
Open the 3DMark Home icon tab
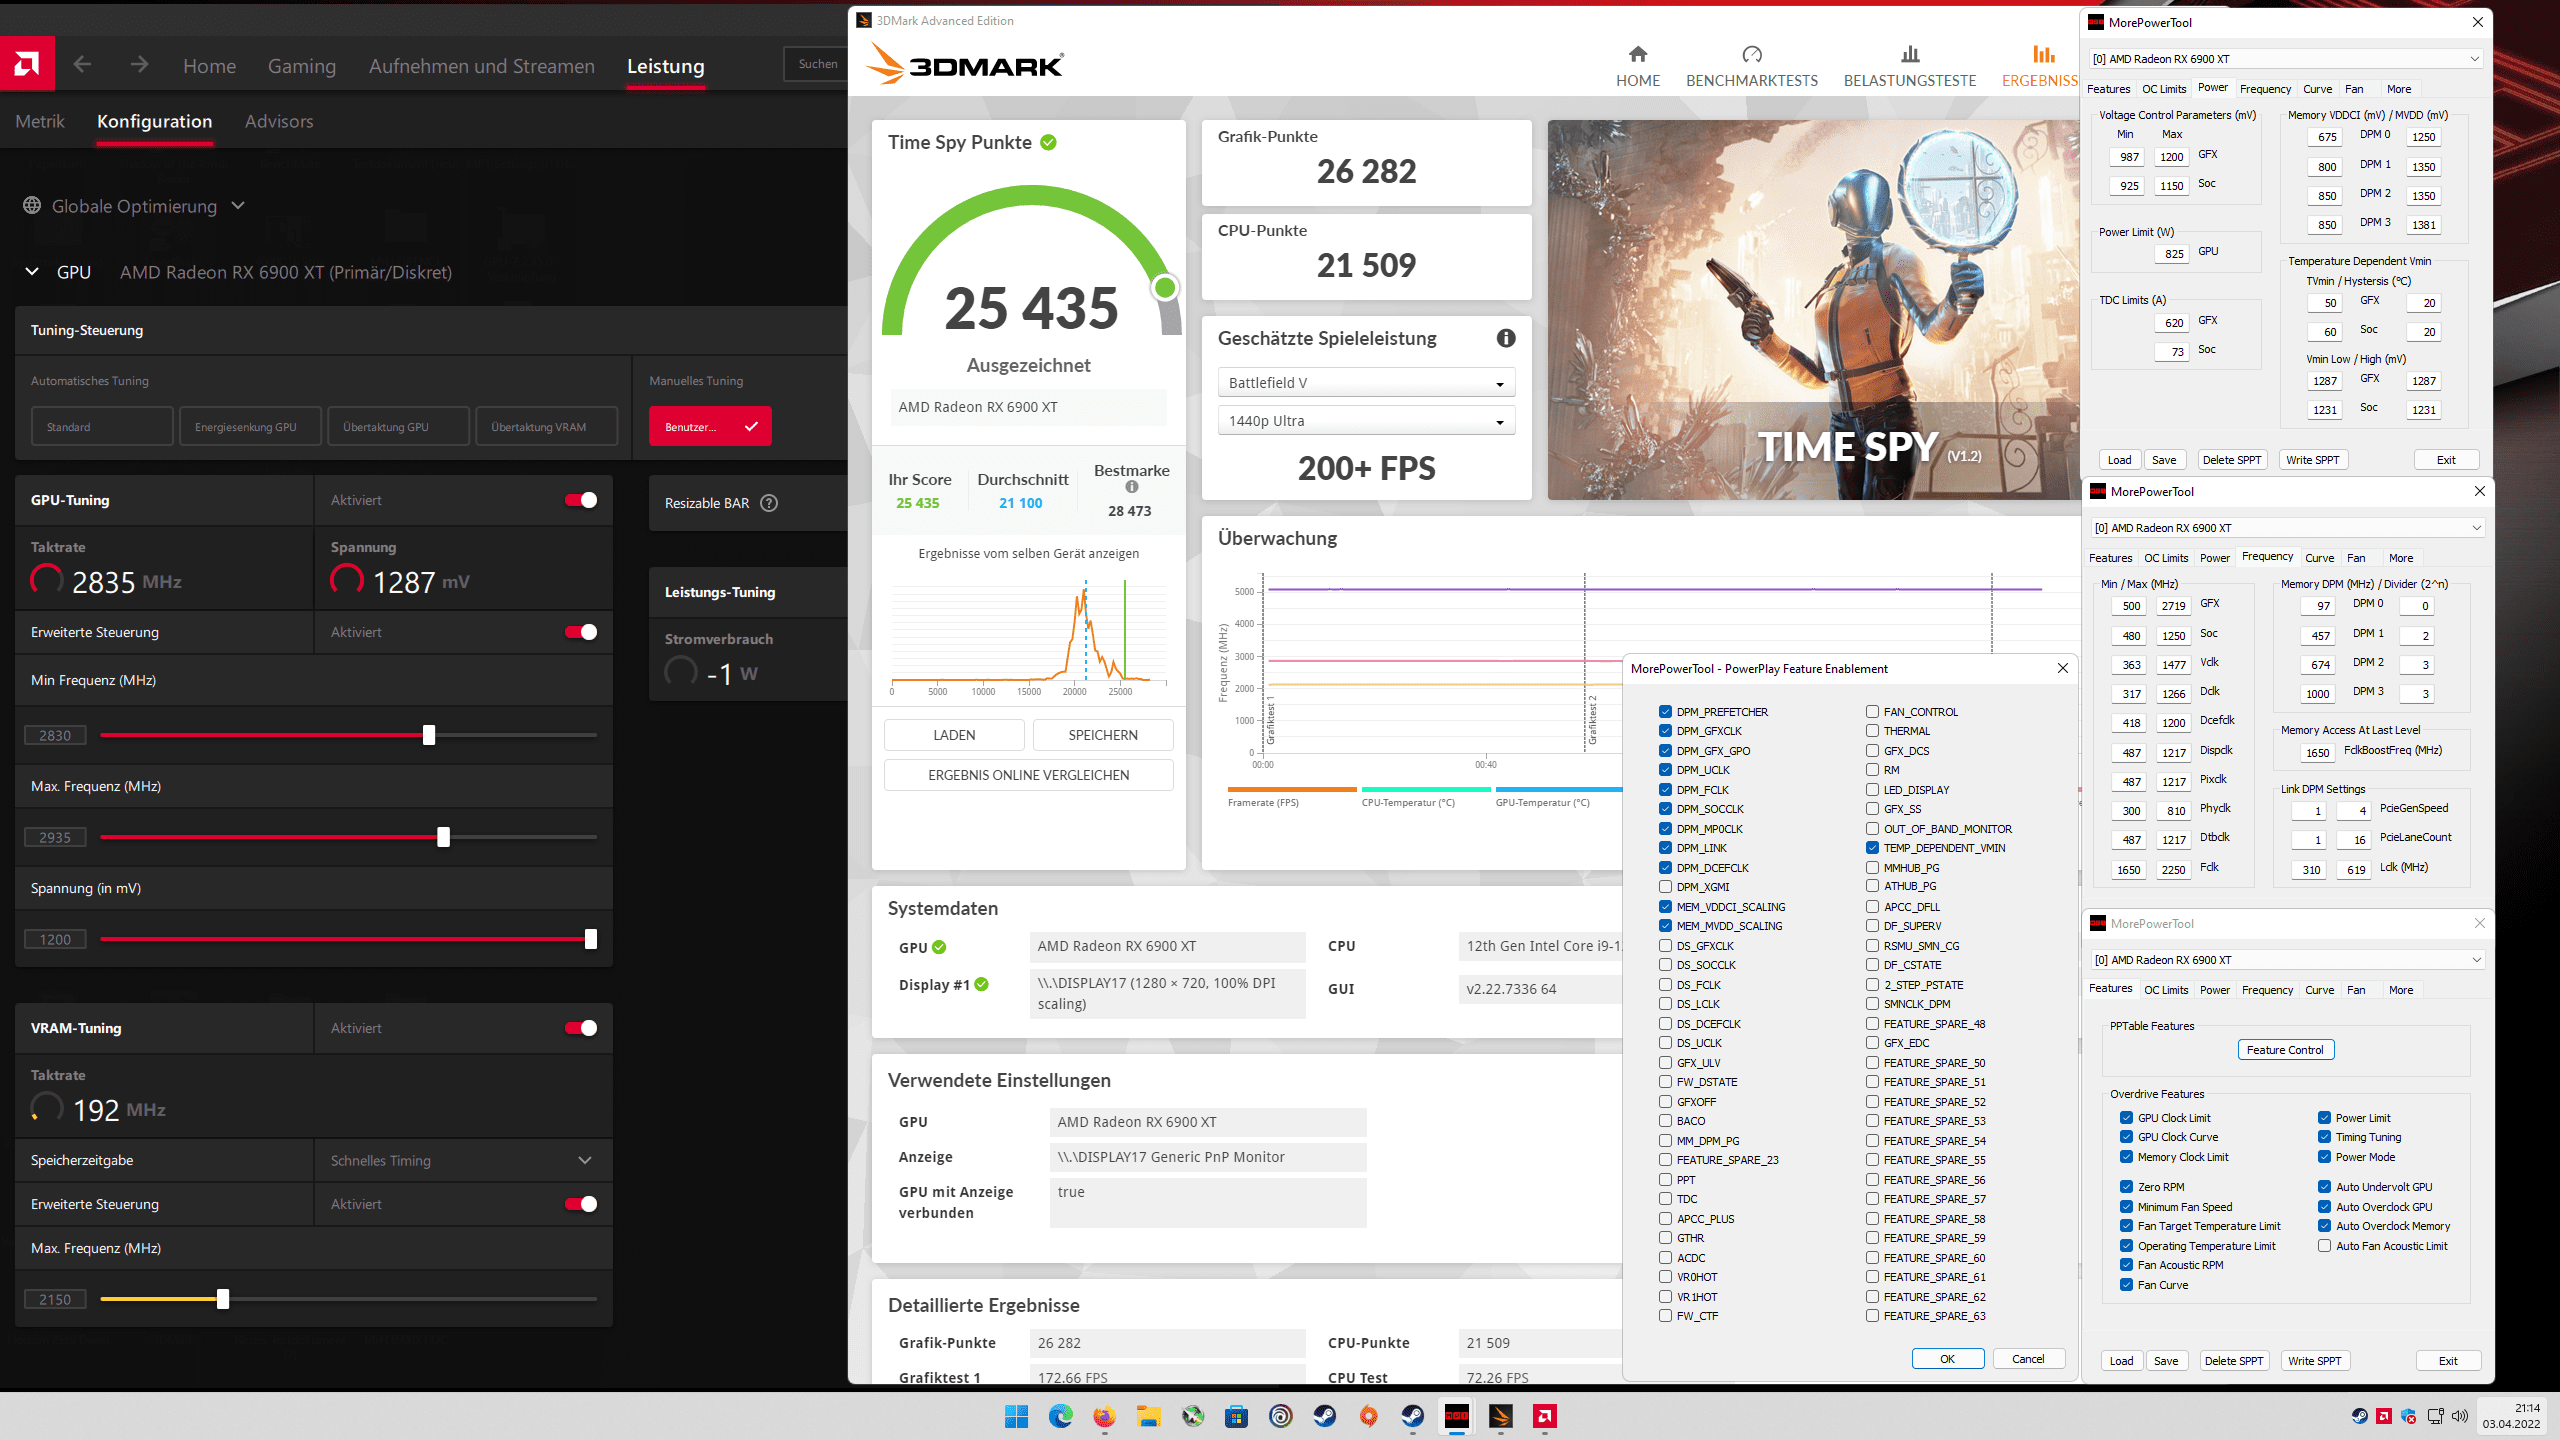1637,55
